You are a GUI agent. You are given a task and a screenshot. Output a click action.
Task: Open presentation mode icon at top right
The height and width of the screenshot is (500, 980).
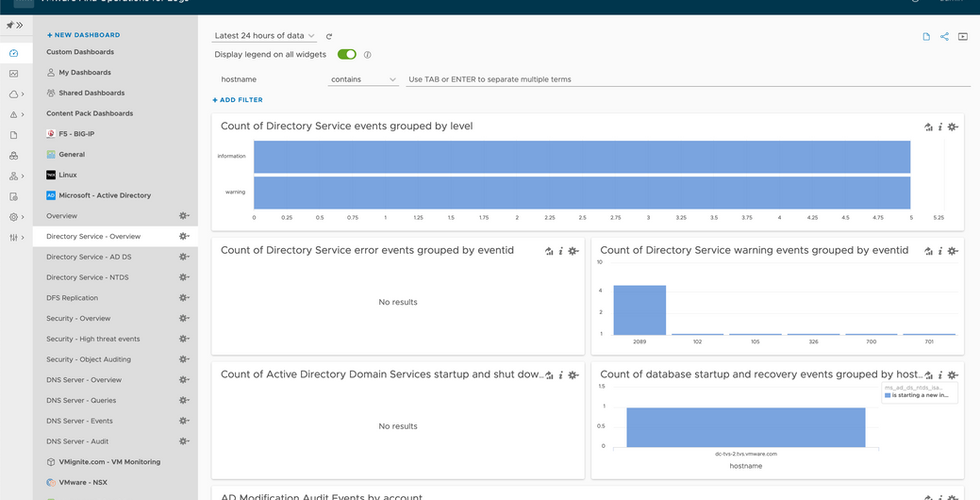(x=964, y=37)
